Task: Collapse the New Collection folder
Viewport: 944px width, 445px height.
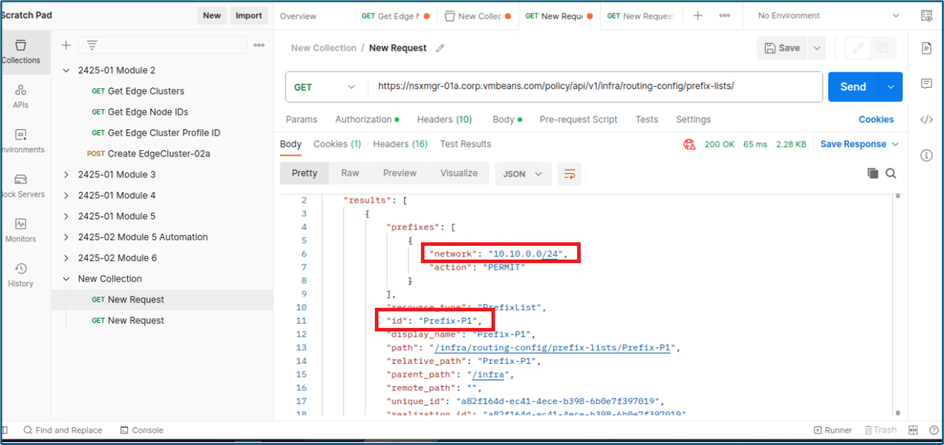Action: click(x=66, y=279)
